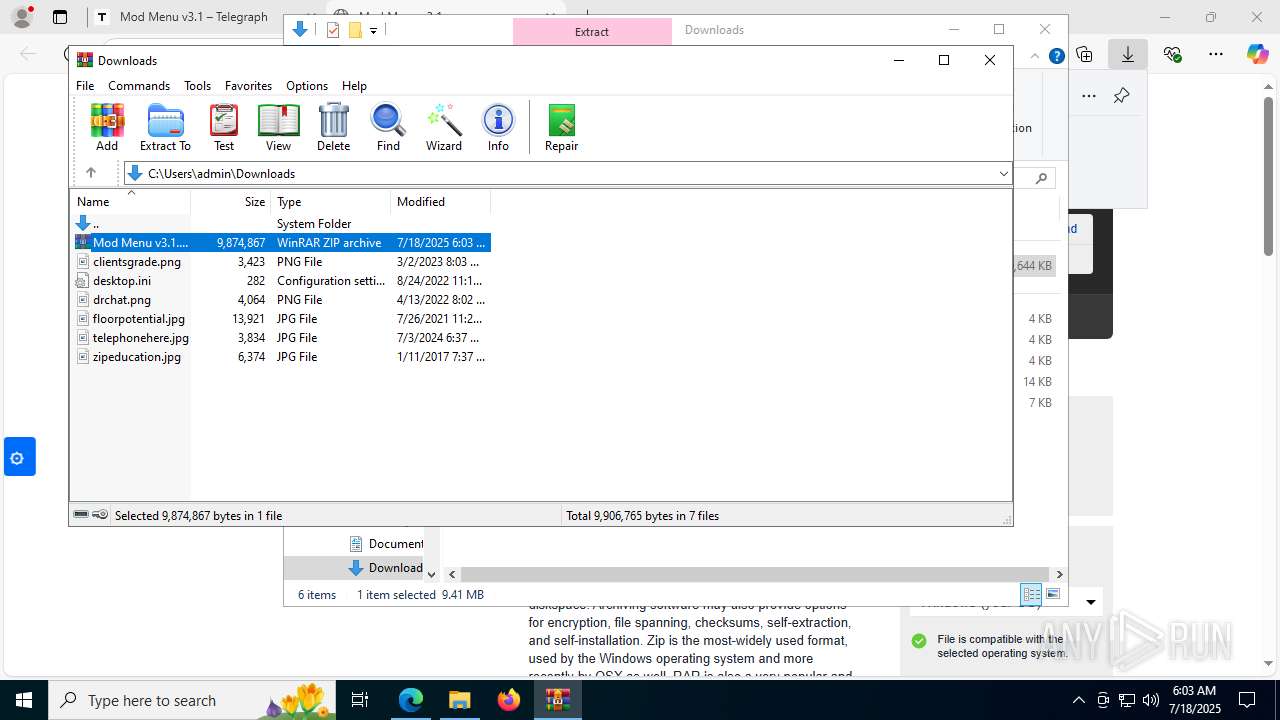Select telephonehere.jpg file

(x=141, y=338)
